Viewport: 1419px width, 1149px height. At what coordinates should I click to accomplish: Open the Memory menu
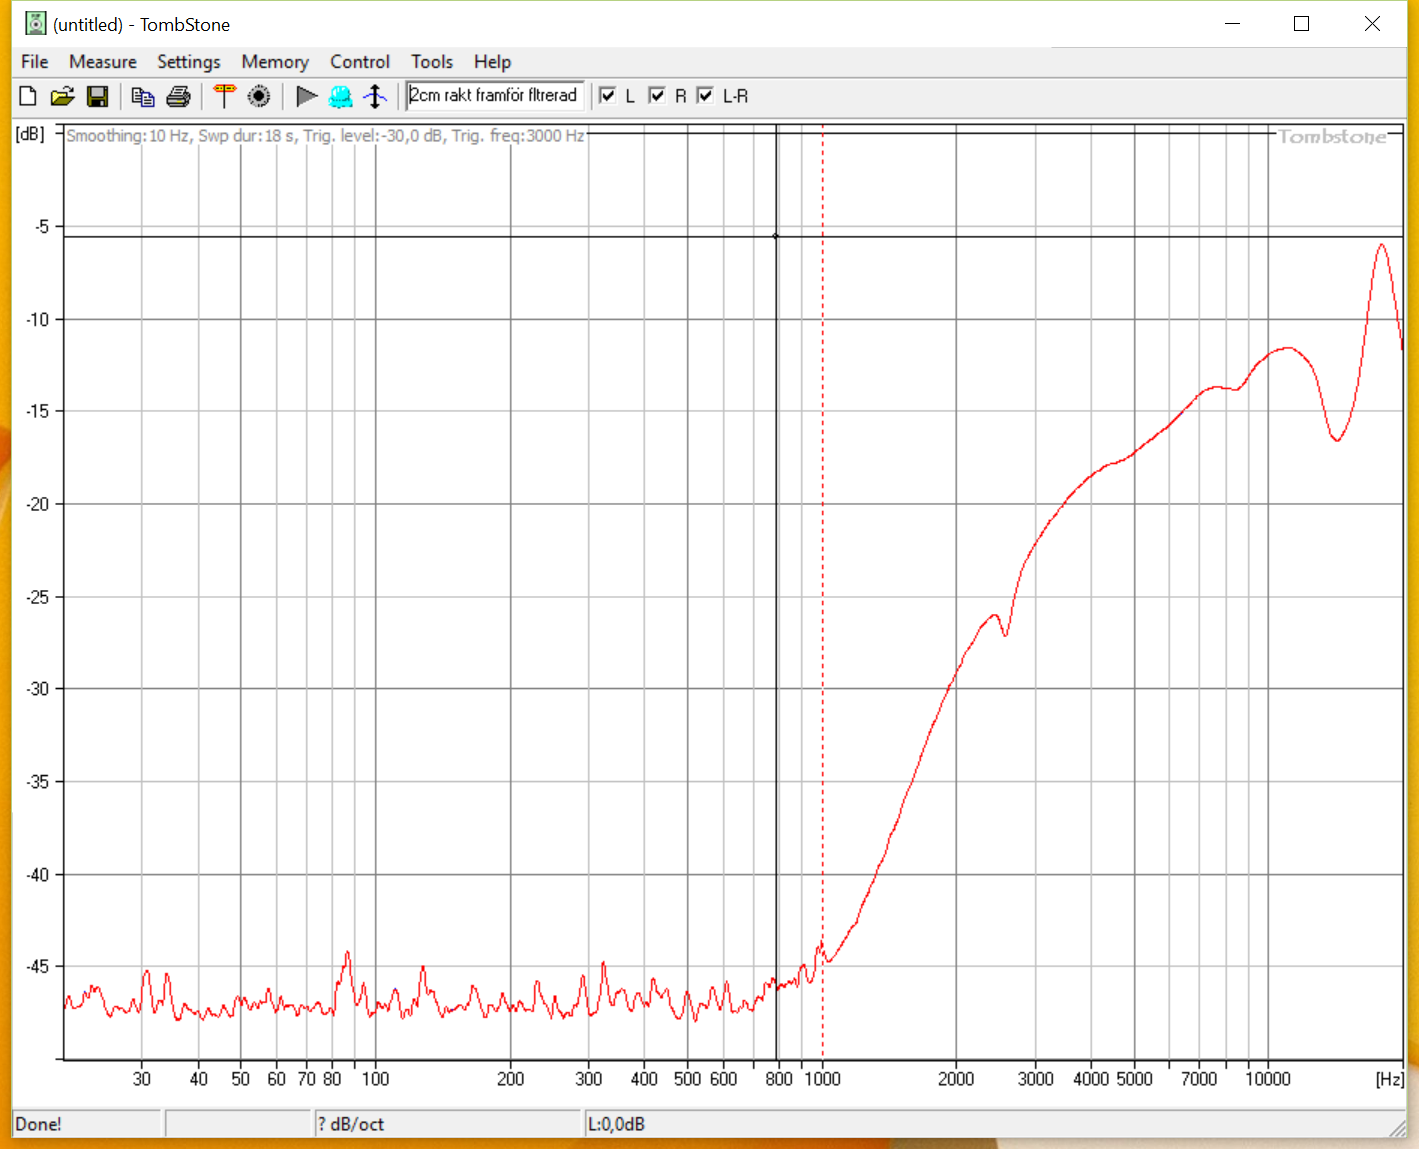(x=275, y=62)
